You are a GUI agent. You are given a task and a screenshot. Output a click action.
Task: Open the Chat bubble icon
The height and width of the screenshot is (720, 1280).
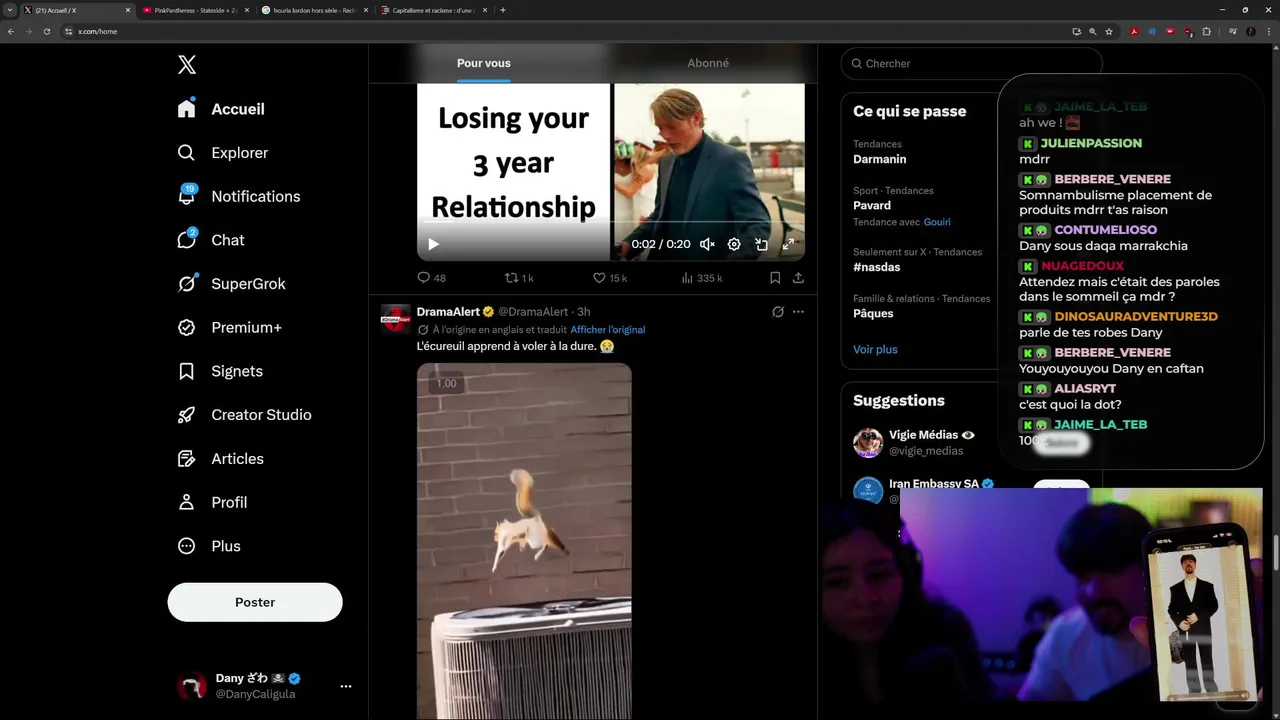click(186, 240)
